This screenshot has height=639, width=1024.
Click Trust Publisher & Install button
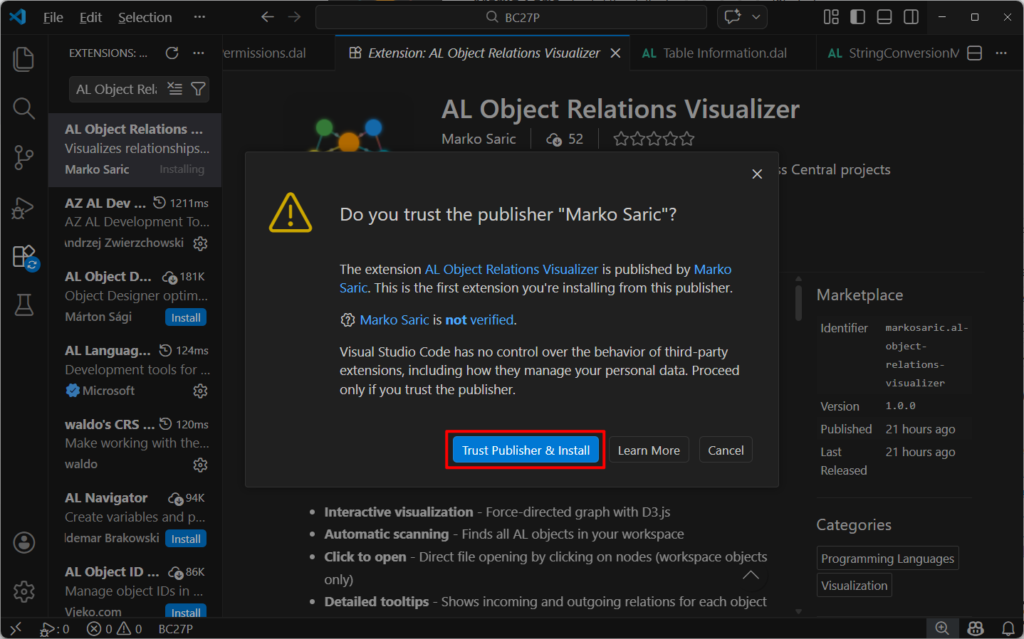[525, 450]
